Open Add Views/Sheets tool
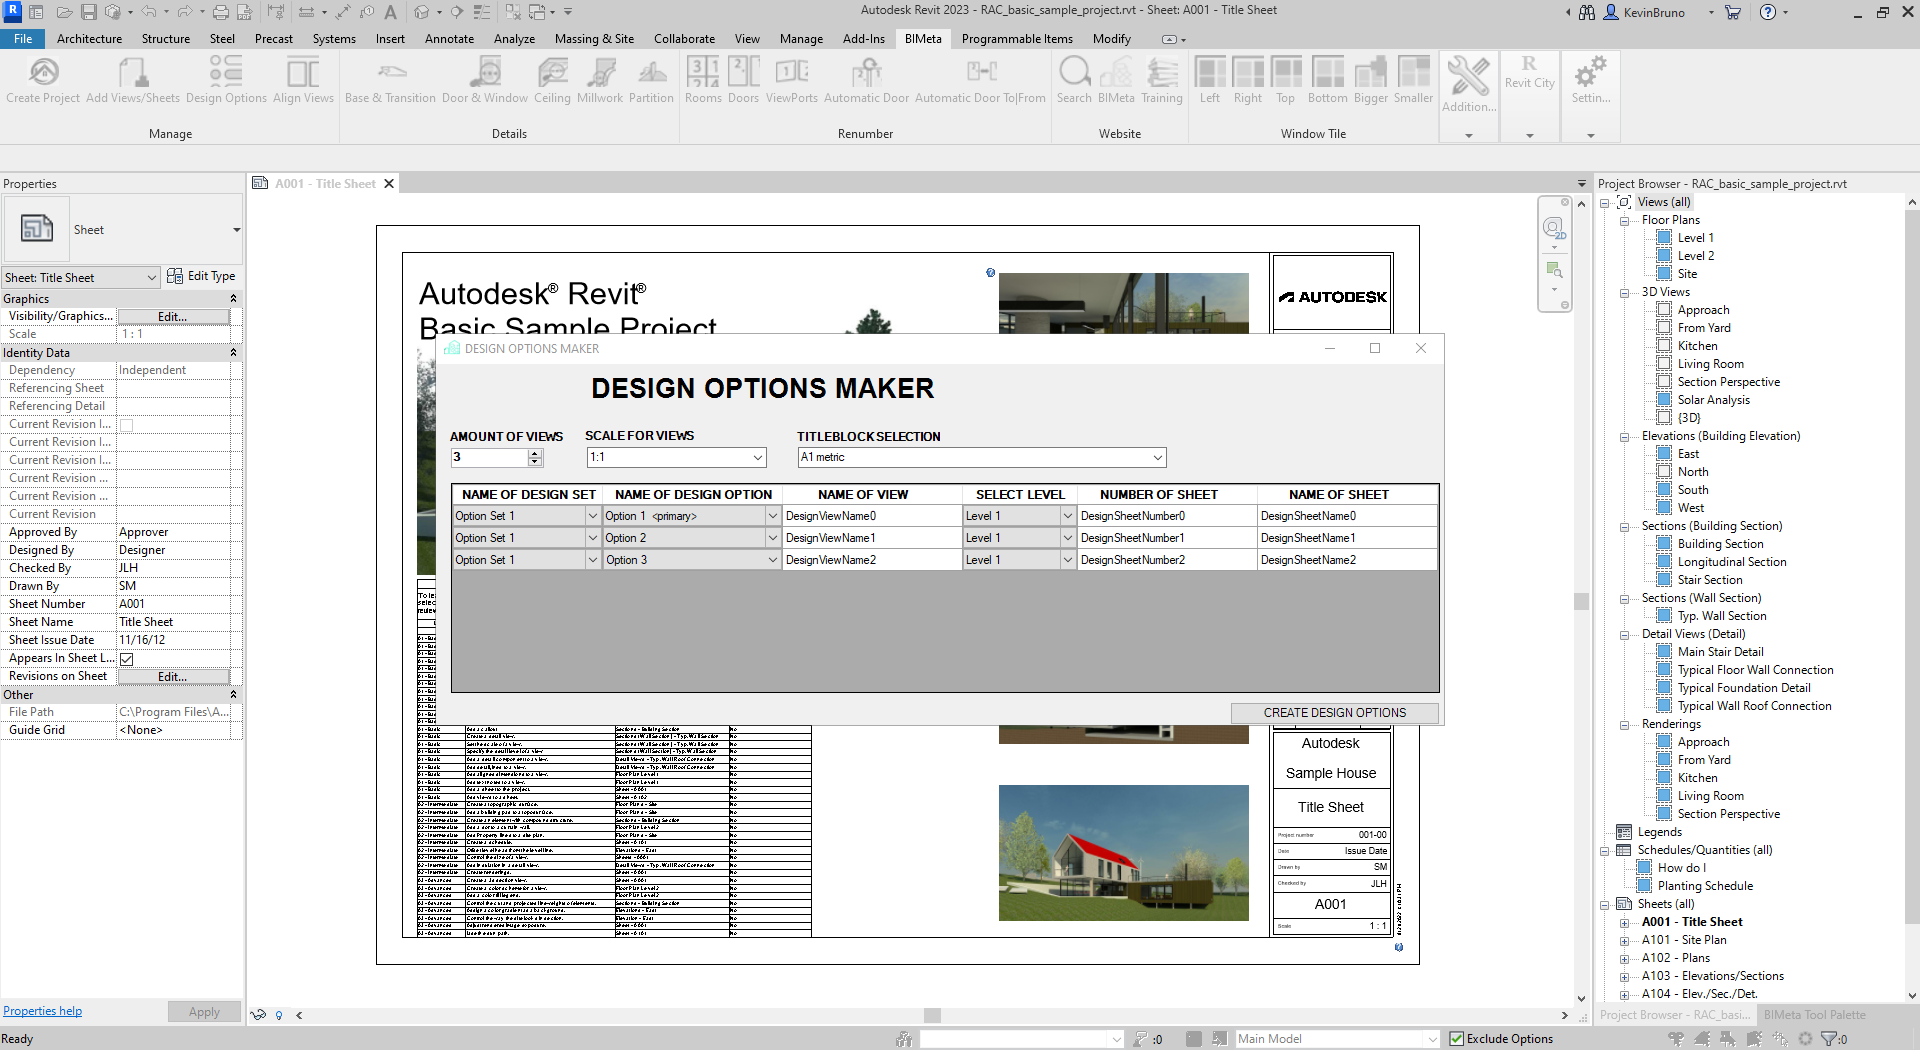This screenshot has width=1920, height=1050. [x=133, y=80]
